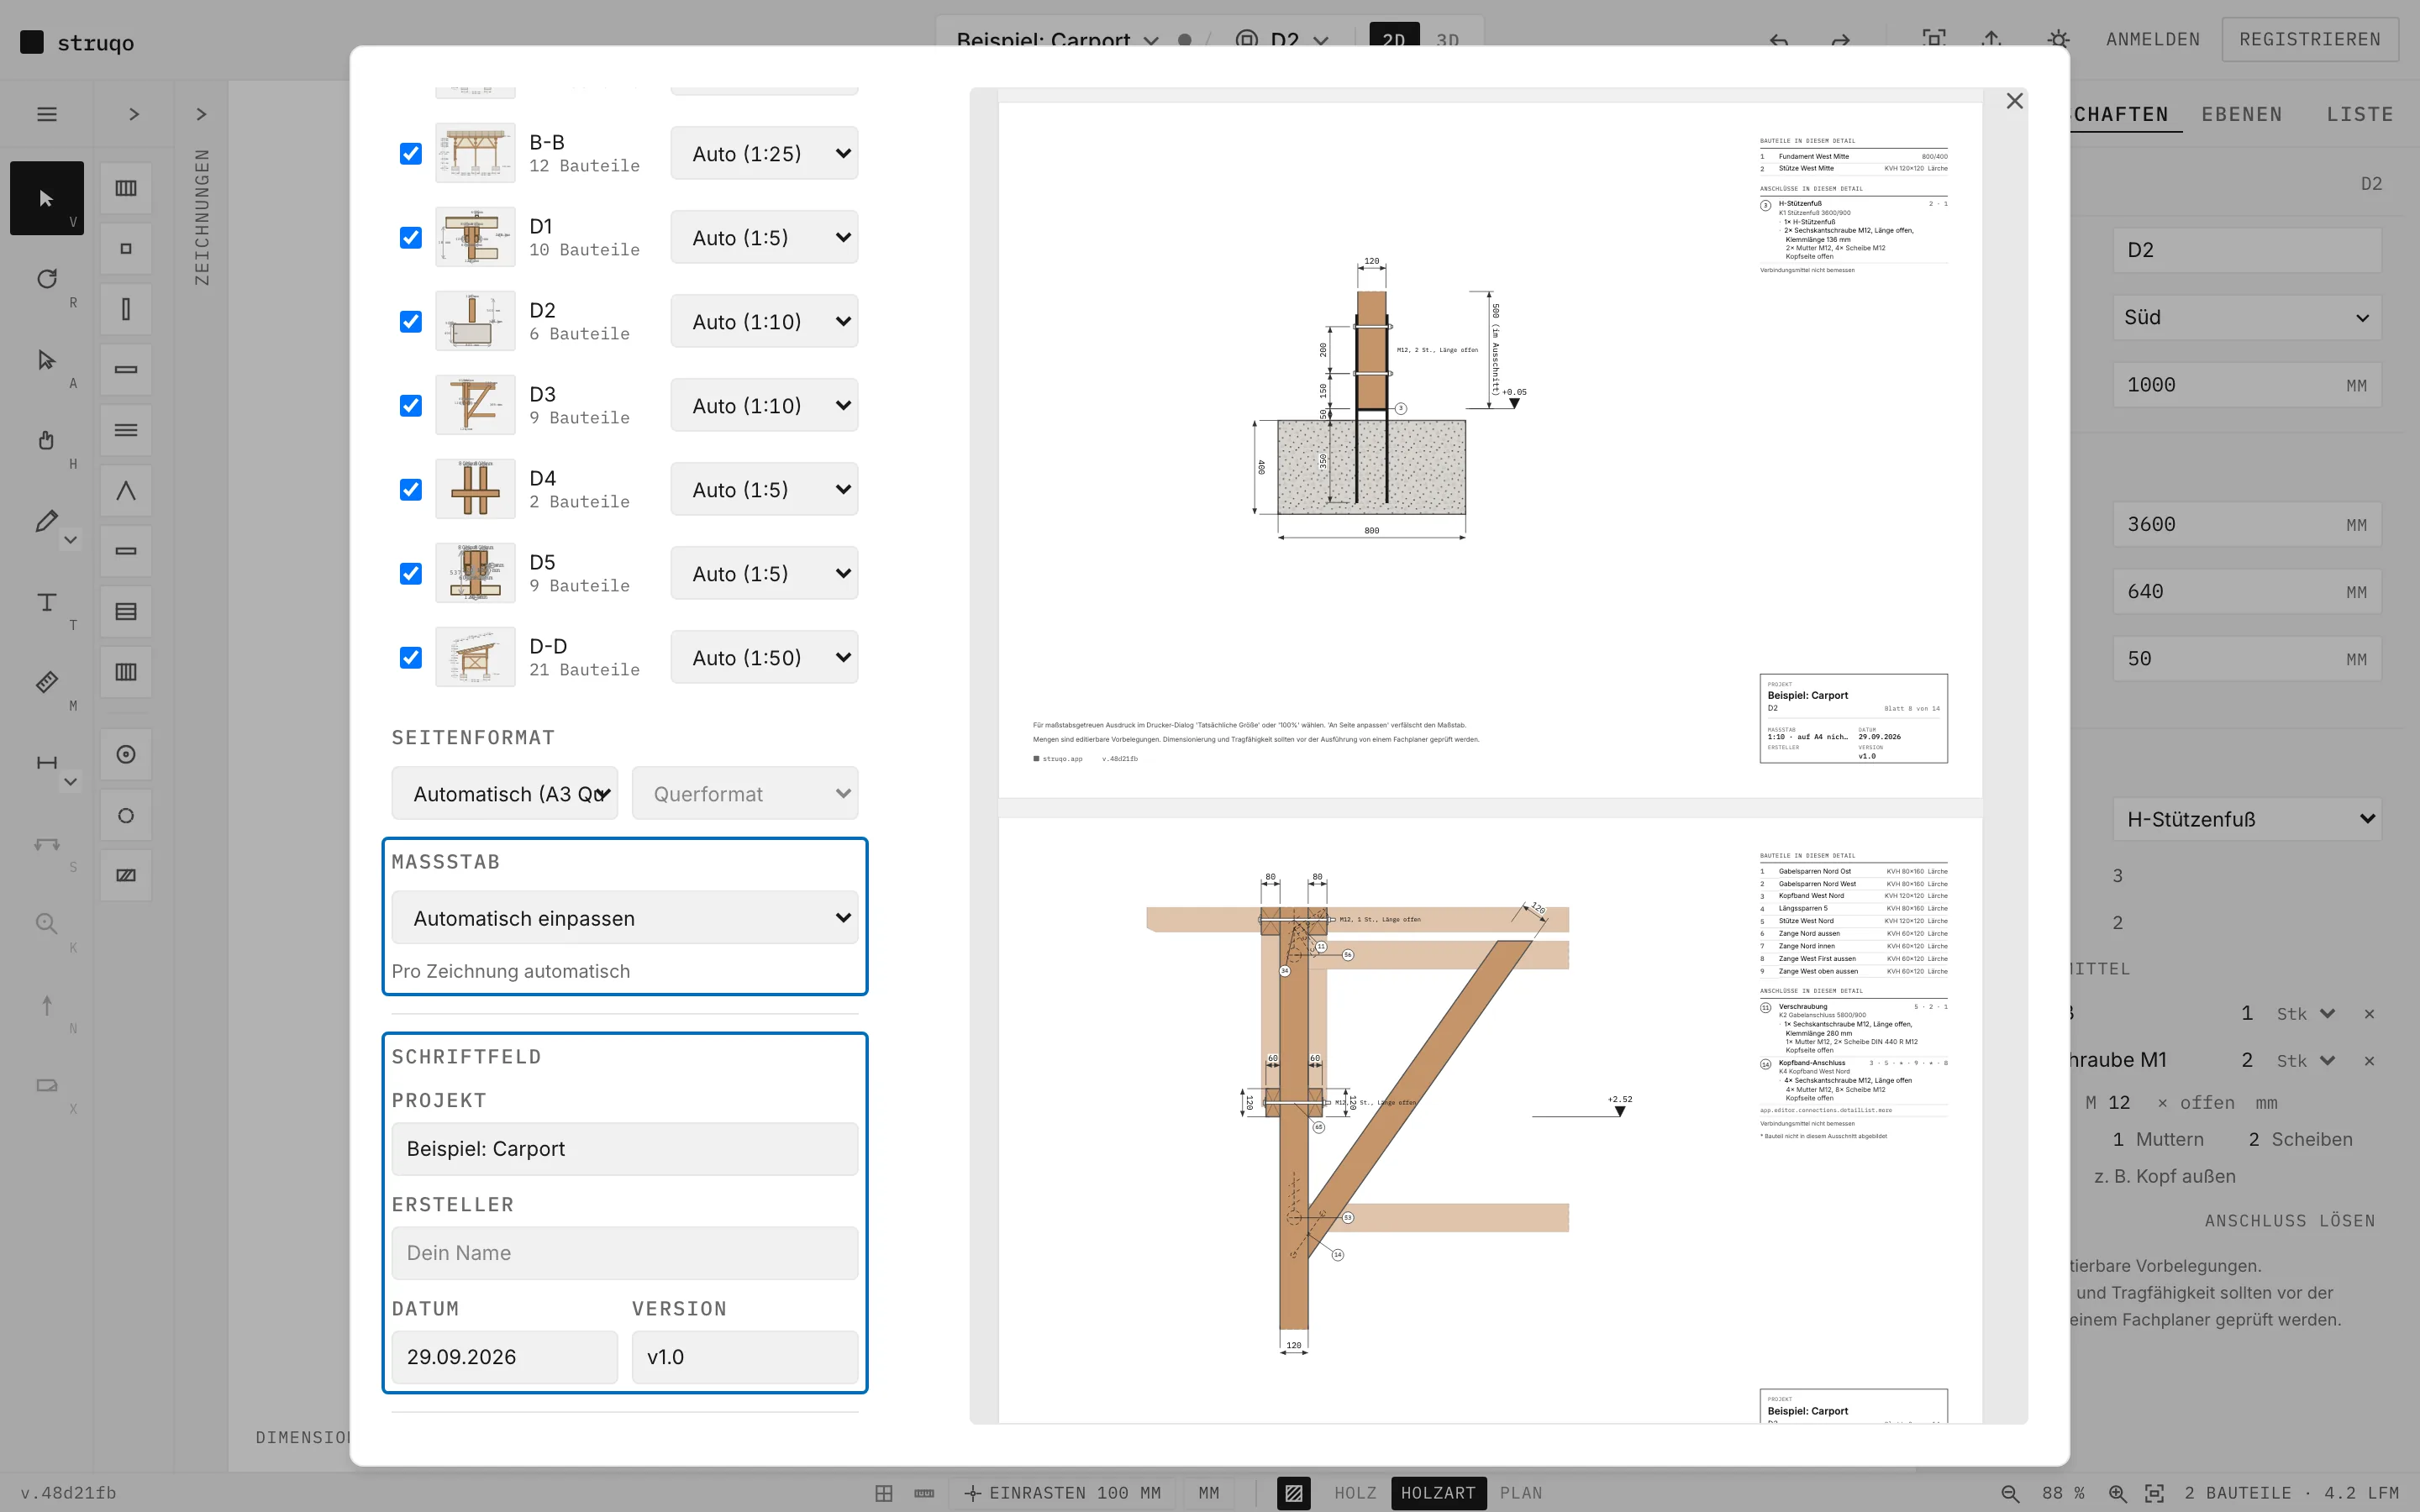
Task: Toggle the grid icon in status bar
Action: coord(884,1493)
